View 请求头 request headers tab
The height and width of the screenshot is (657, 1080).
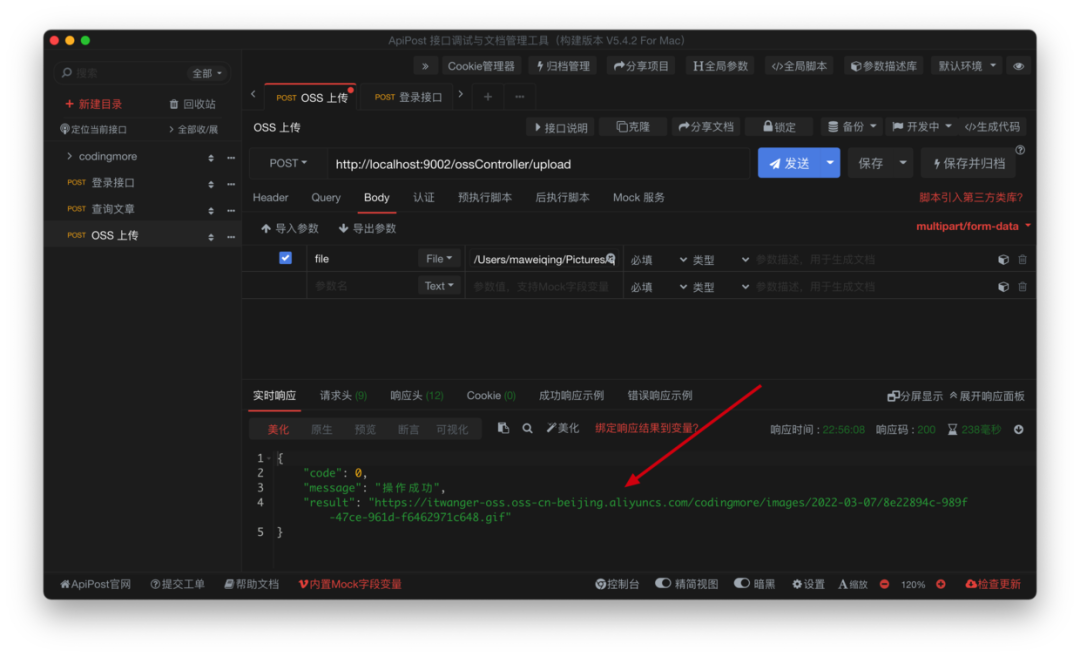[343, 395]
